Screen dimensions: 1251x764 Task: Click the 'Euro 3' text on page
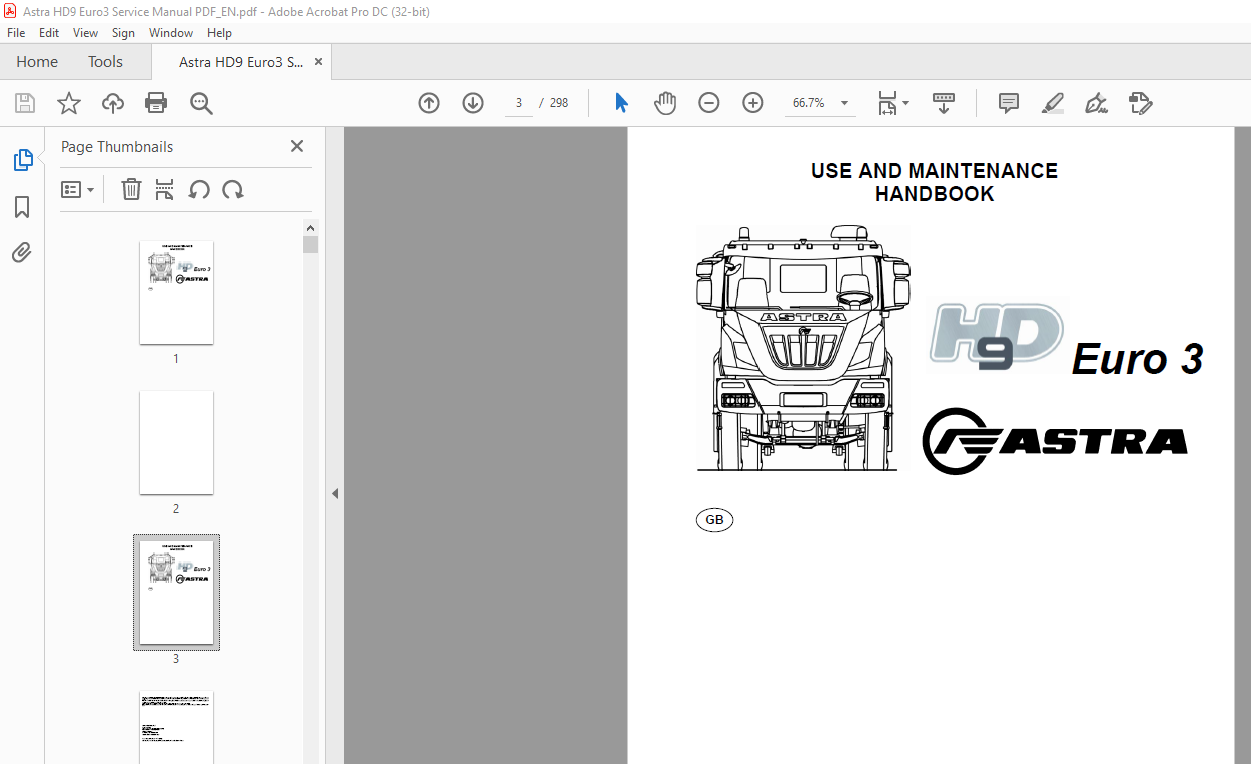[x=1137, y=359]
